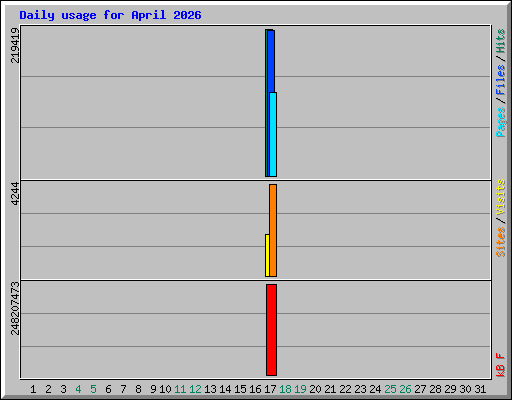The height and width of the screenshot is (400, 512).
Task: Click the Pages legend label
Action: (x=500, y=122)
